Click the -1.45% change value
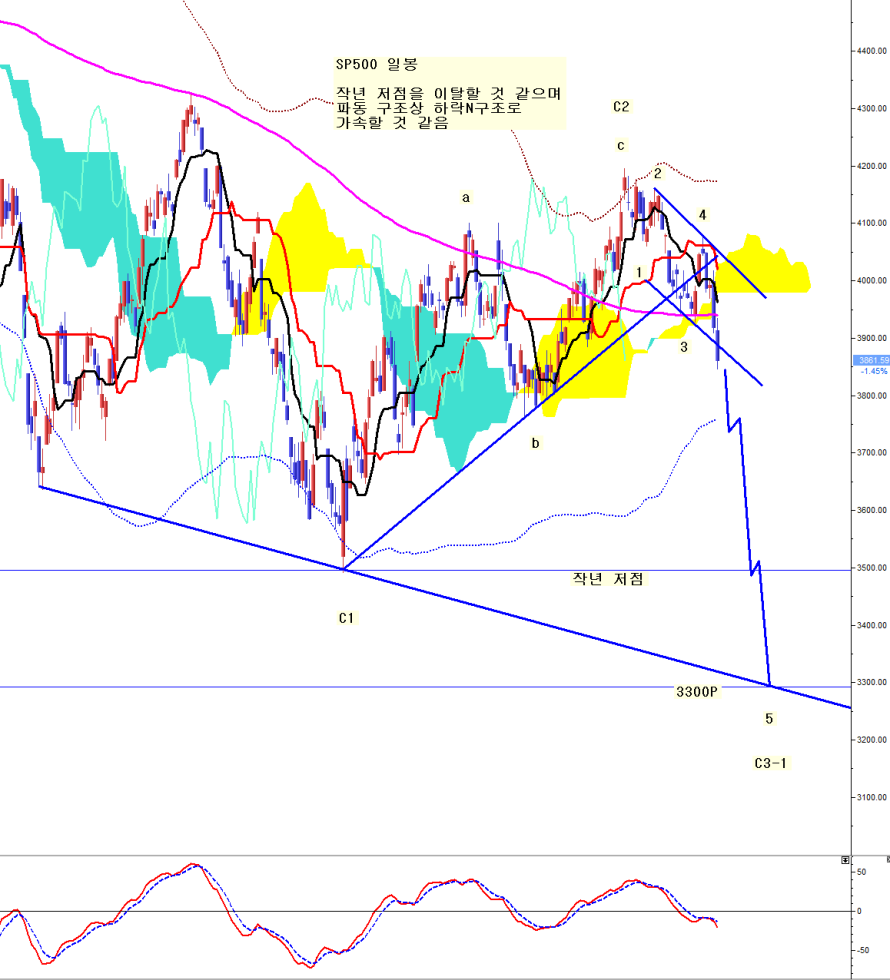Screen dimensions: 890x980 tap(874, 371)
